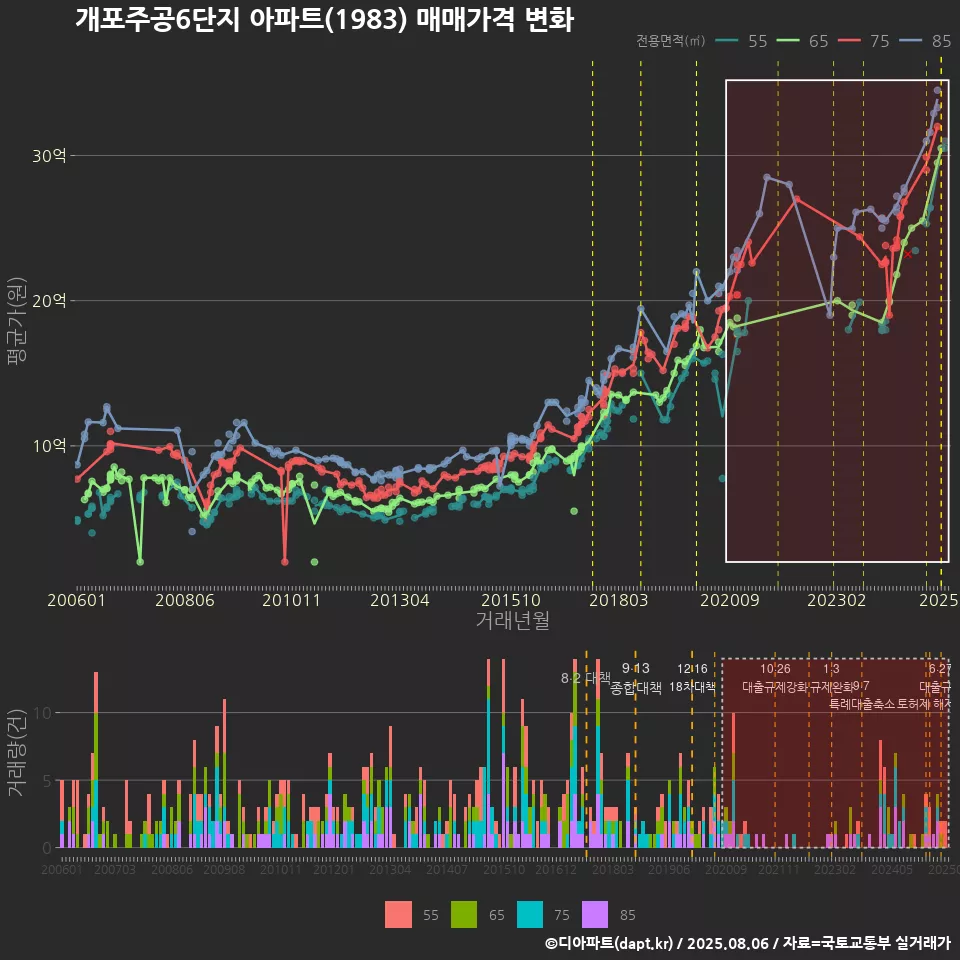Click 202405 on the volume chart x-axis
This screenshot has width=960, height=960.
892,869
